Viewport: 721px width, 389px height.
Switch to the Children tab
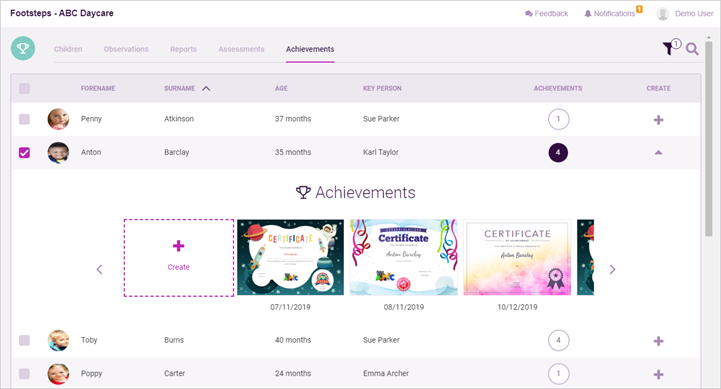68,49
